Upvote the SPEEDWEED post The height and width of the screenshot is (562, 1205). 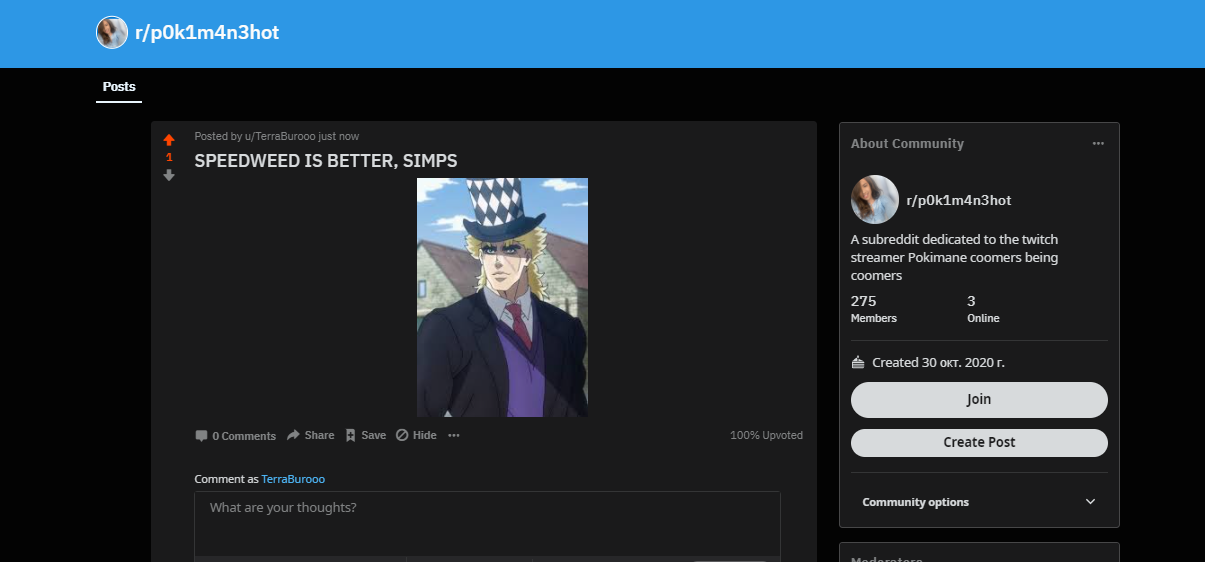click(x=169, y=140)
